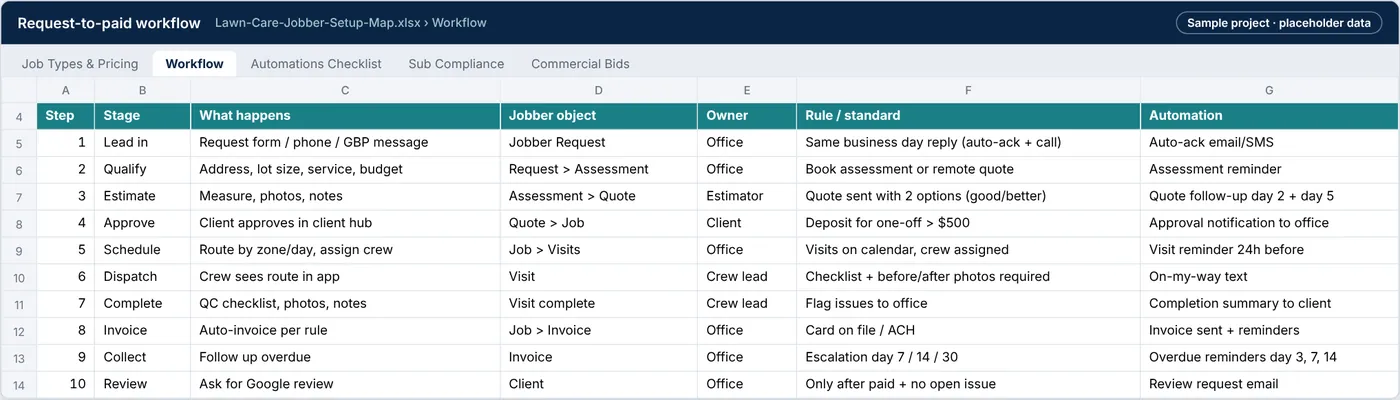The image size is (1400, 400).
Task: Select cell 'Review request email'
Action: 1269,384
